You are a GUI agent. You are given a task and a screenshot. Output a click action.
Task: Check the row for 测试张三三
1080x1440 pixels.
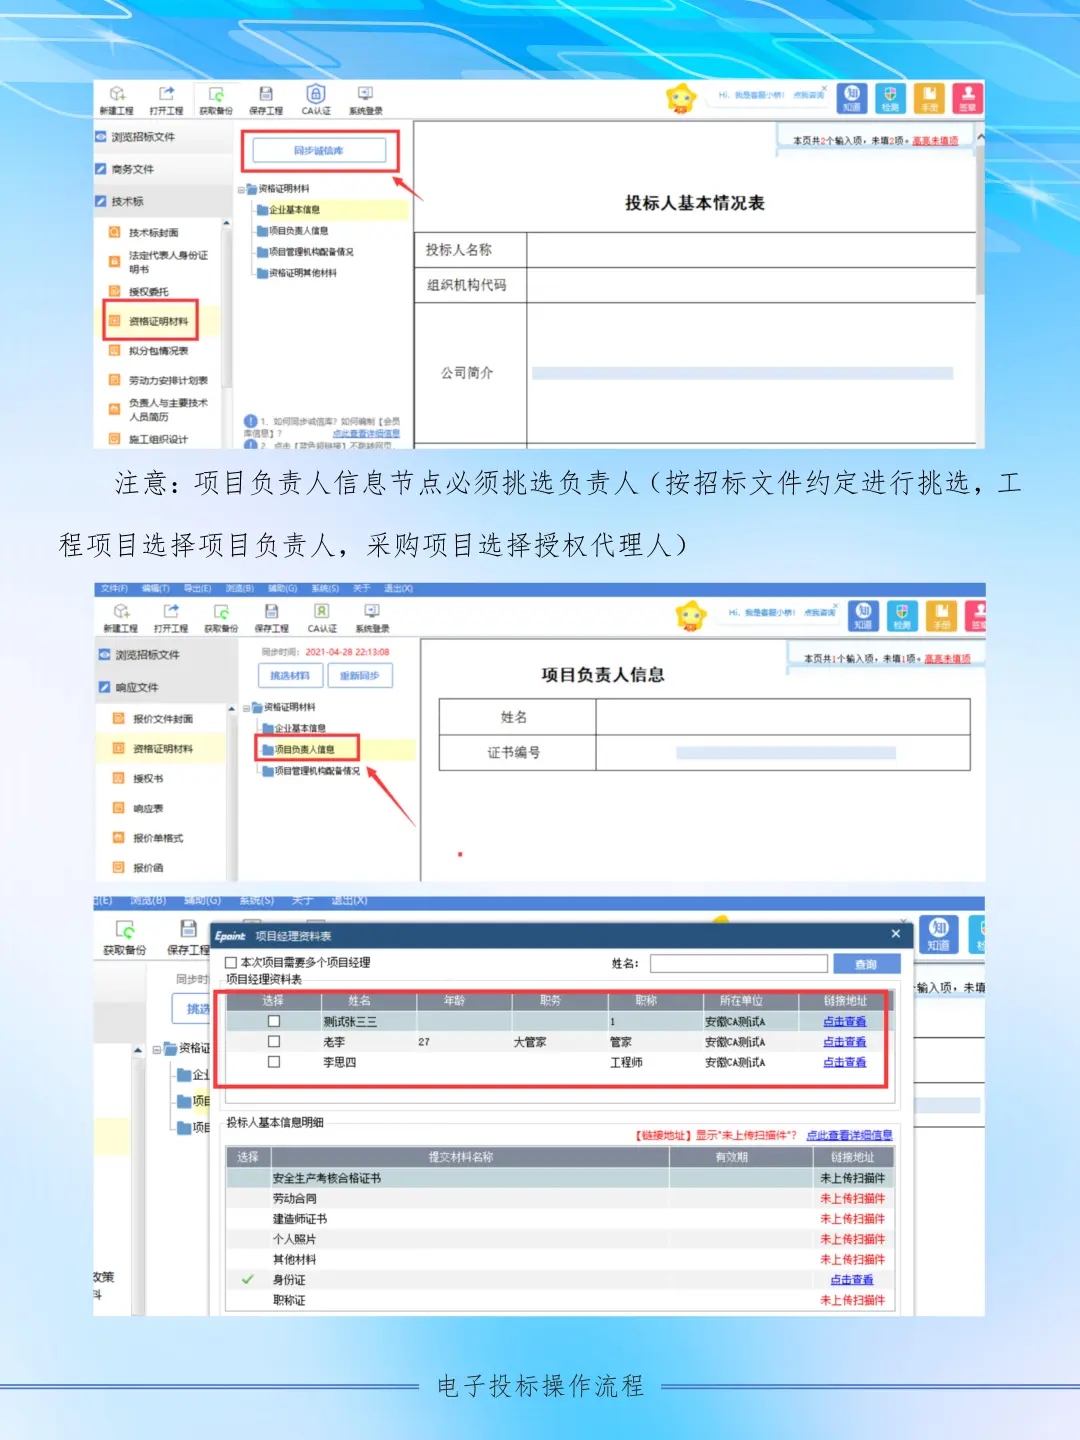[x=274, y=1020]
